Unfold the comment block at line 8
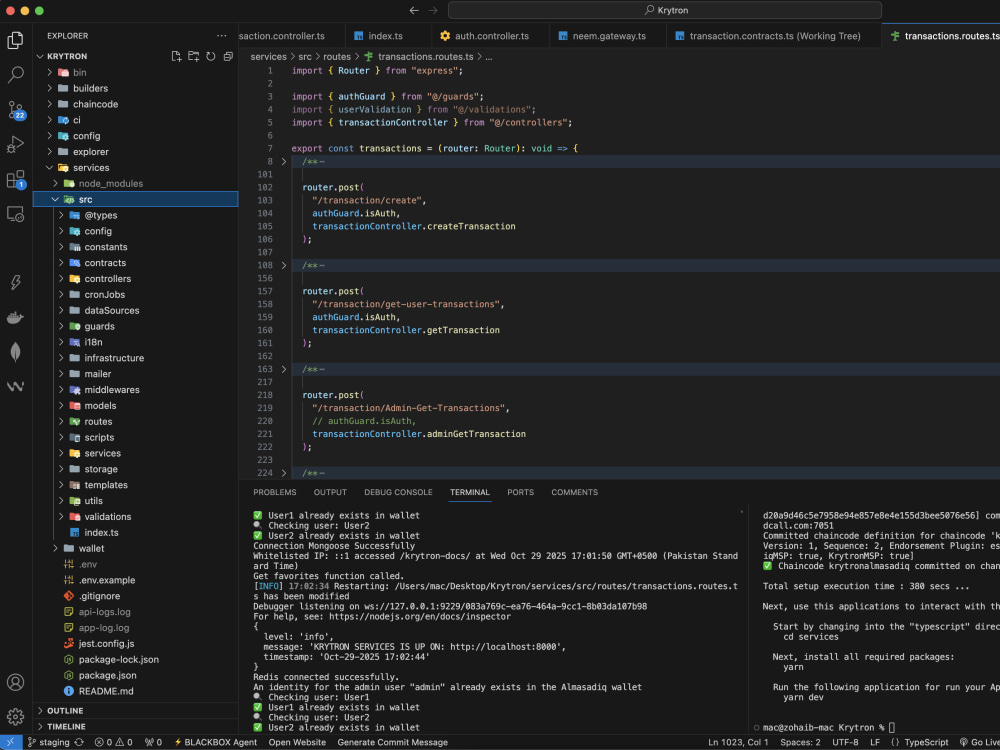 click(284, 161)
